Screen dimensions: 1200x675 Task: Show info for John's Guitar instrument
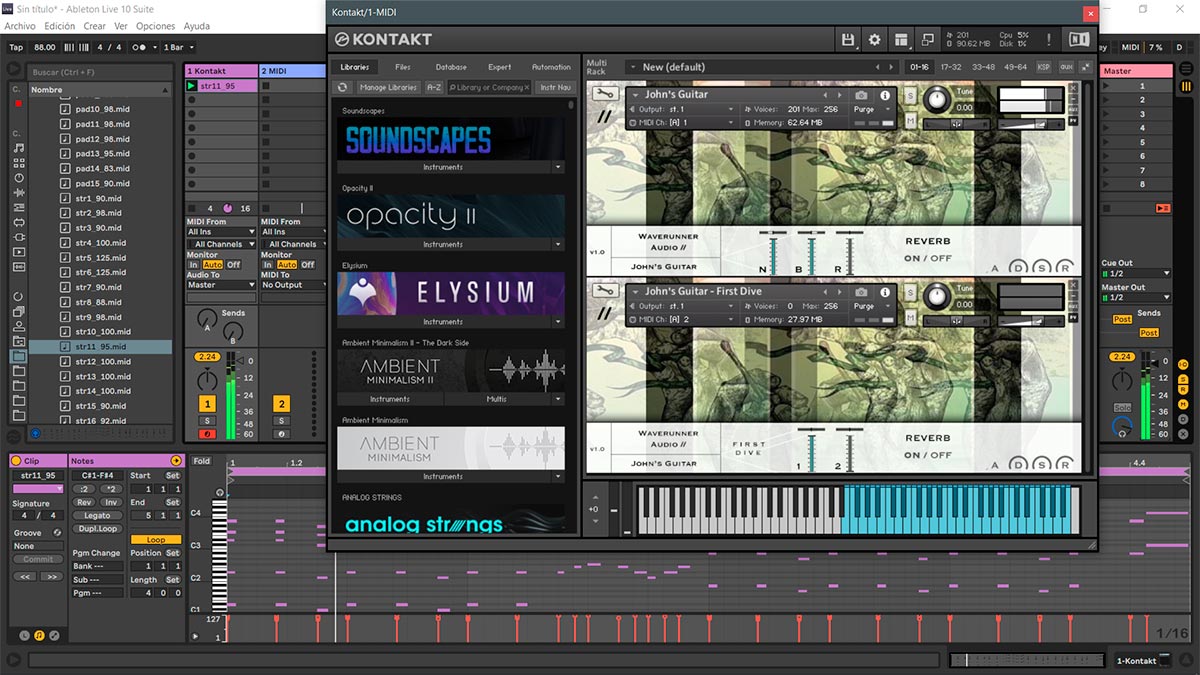point(885,95)
